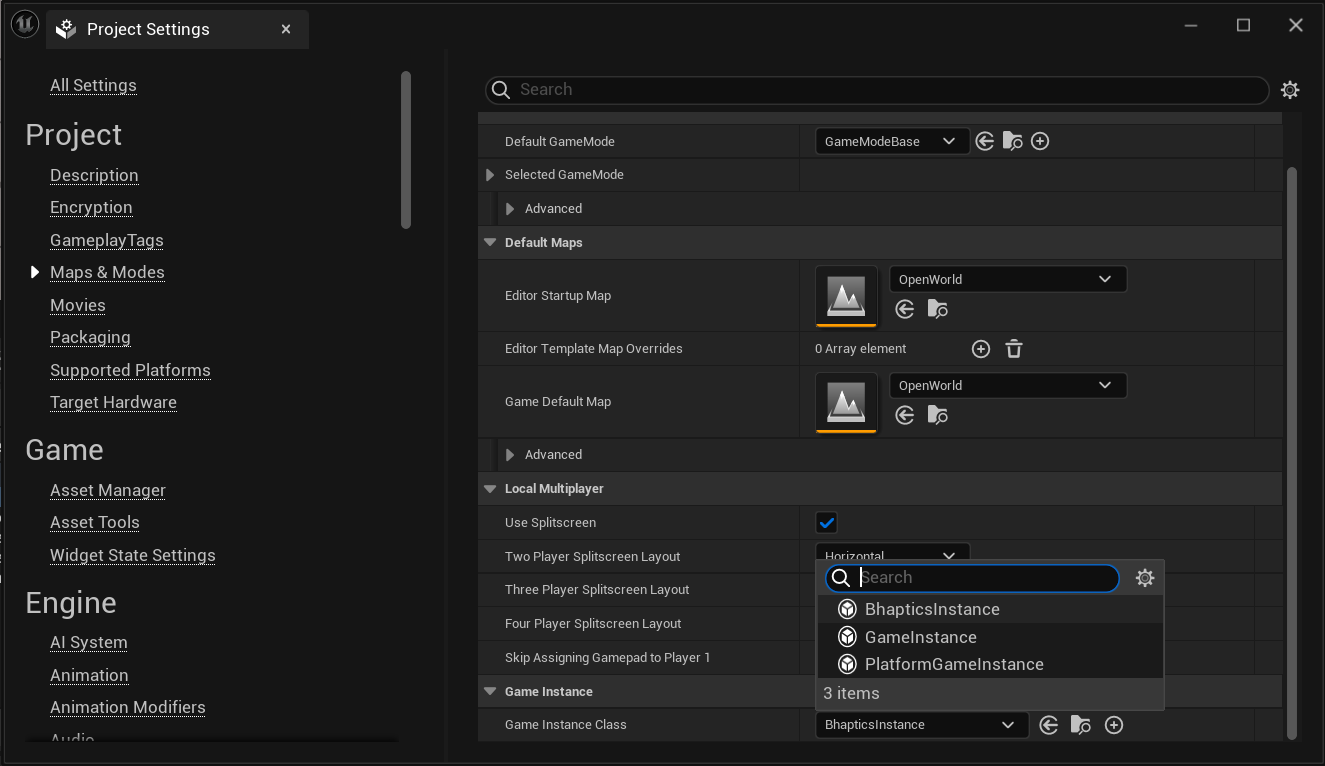Close the Project Settings tab

(286, 29)
